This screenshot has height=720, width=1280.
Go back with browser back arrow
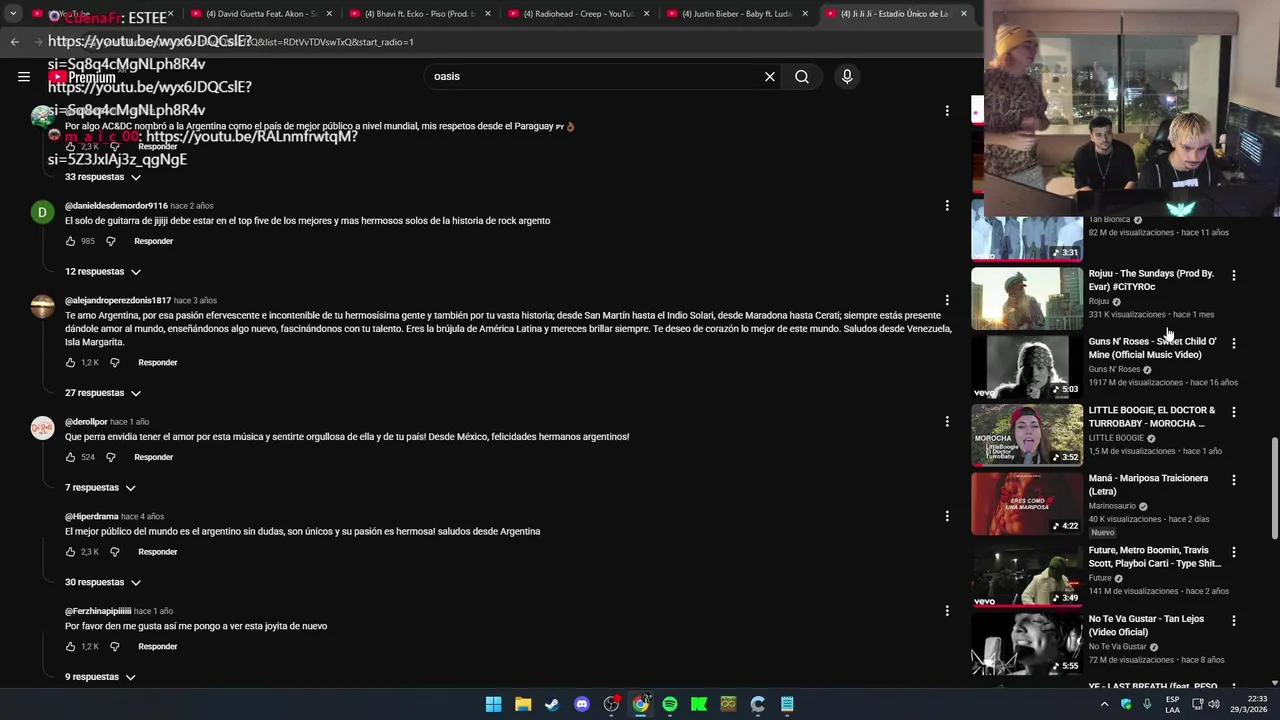[14, 42]
